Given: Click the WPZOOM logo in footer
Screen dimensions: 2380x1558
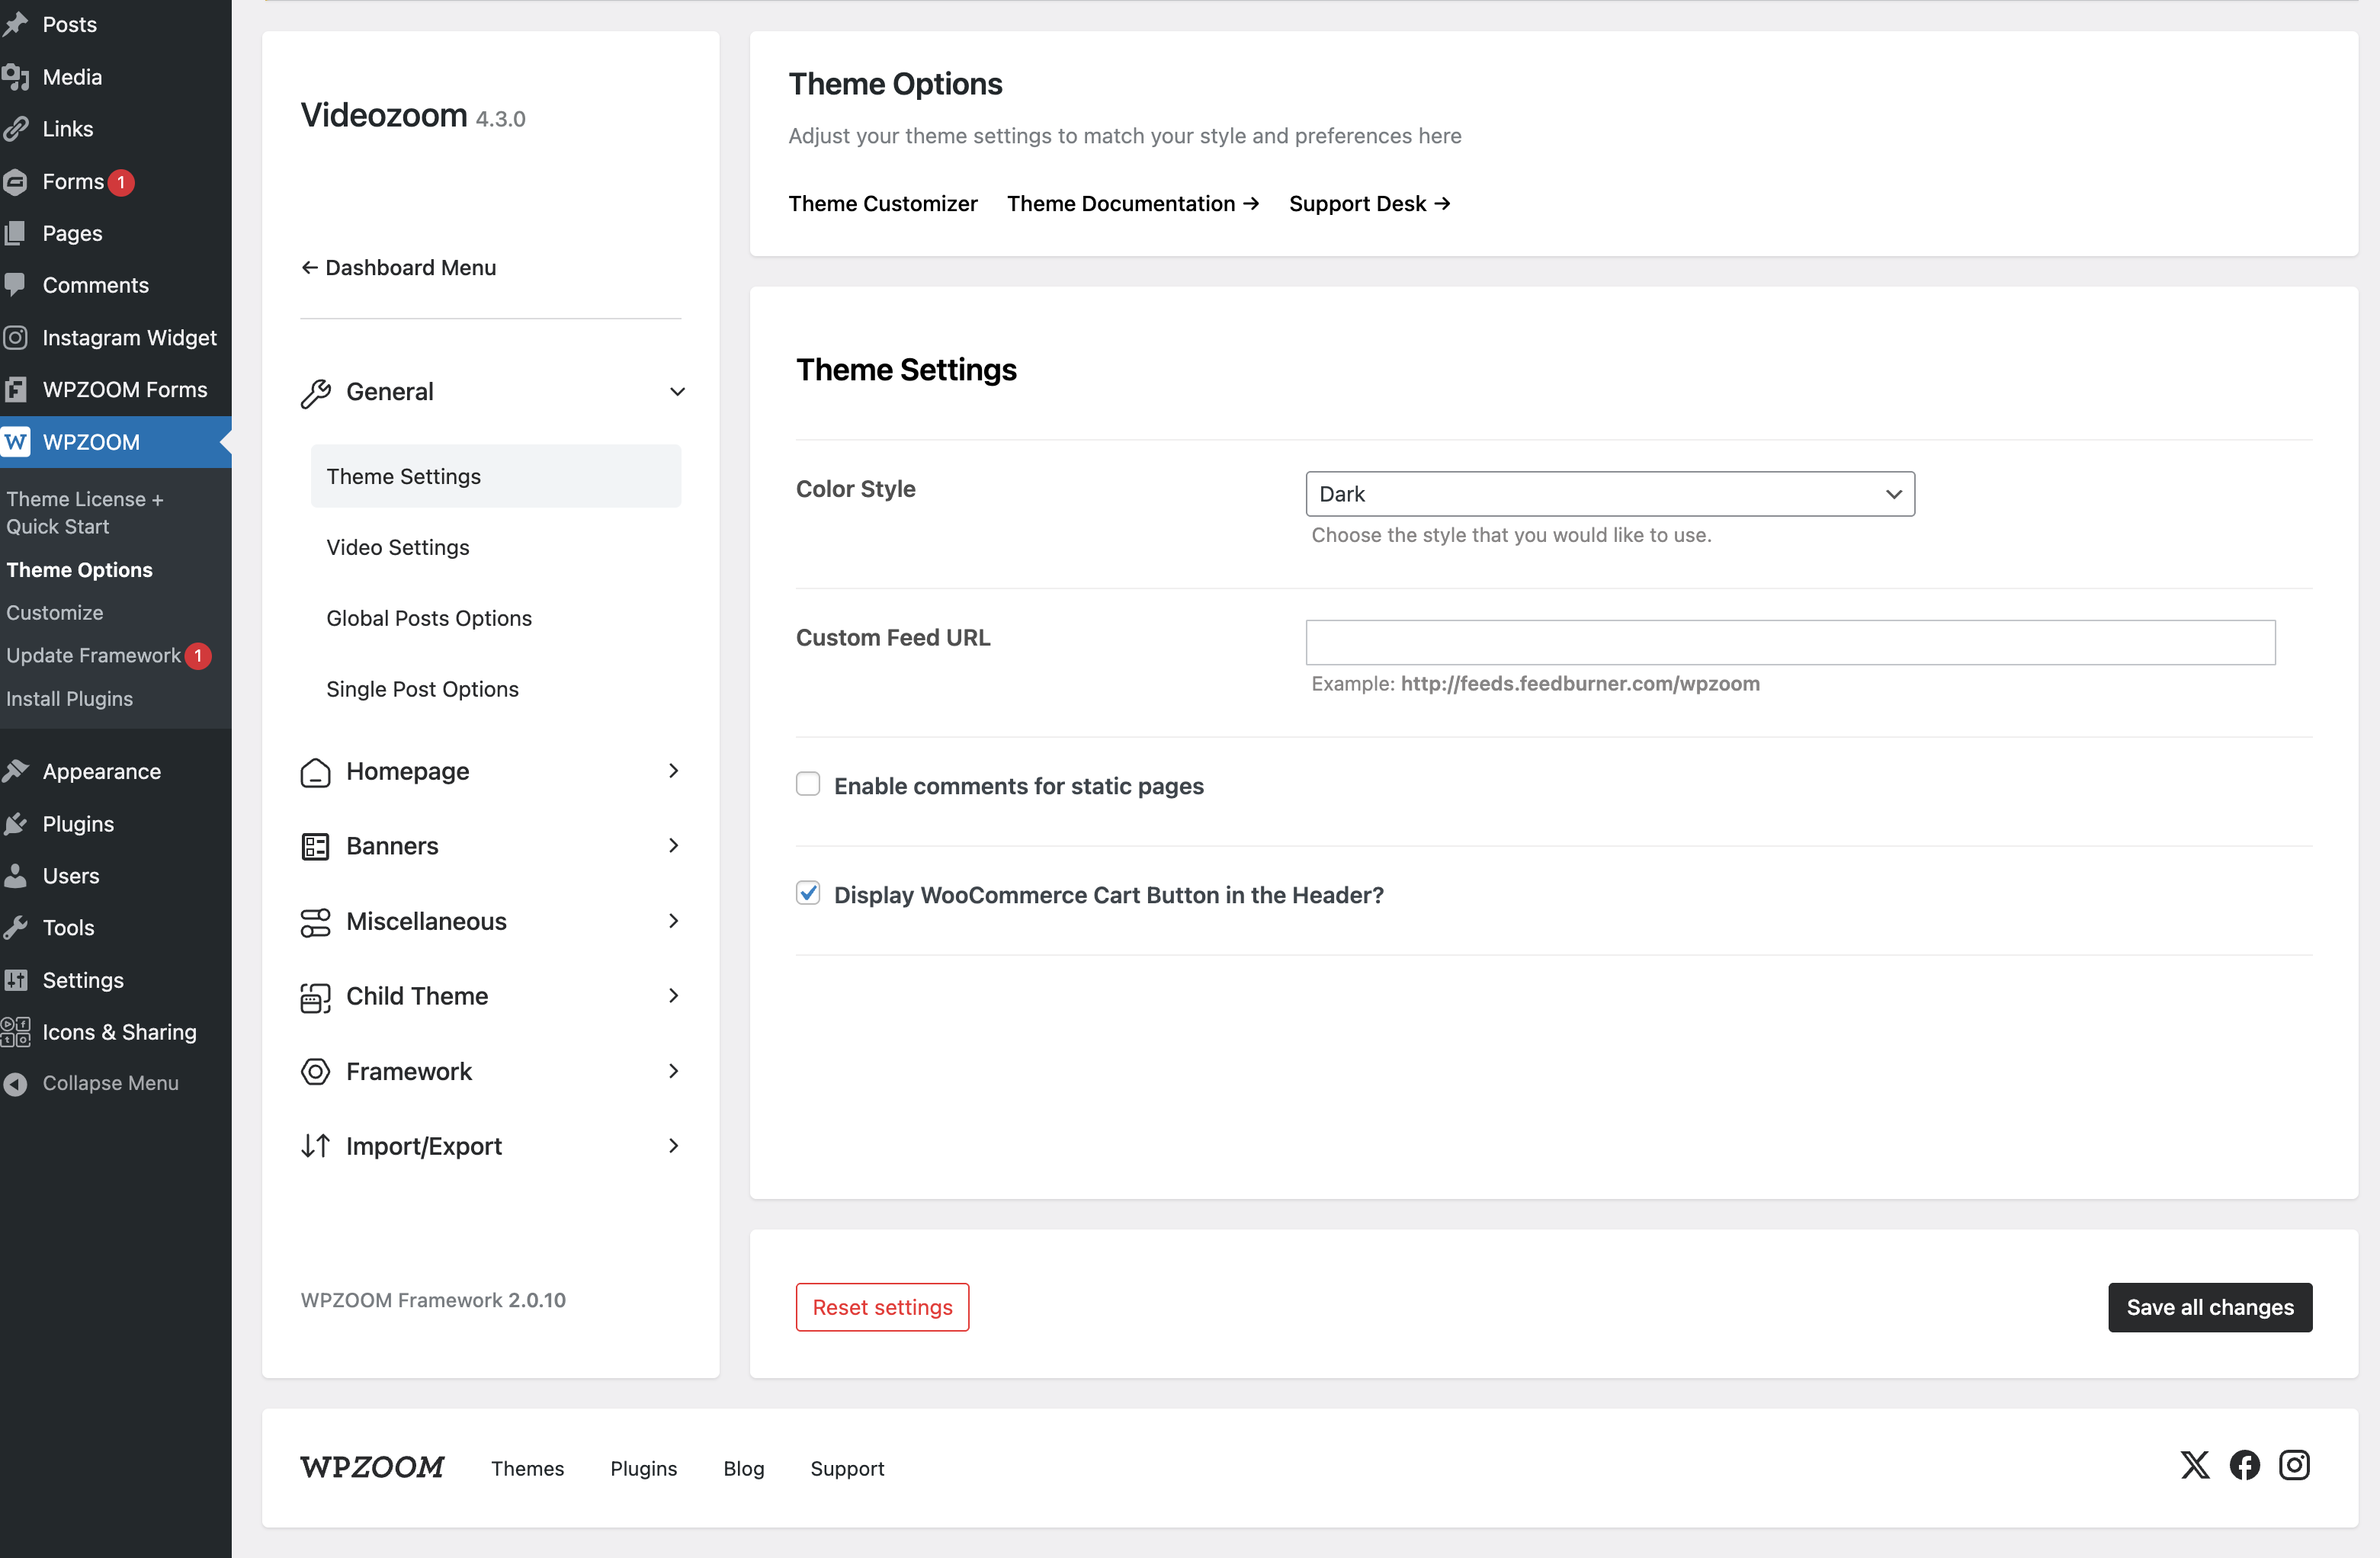Looking at the screenshot, I should [x=372, y=1467].
